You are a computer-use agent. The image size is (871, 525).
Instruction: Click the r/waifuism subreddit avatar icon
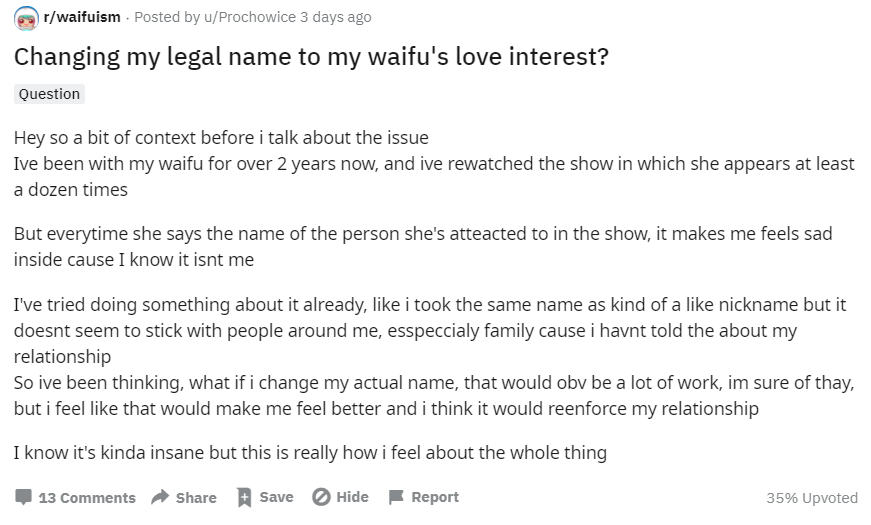pos(26,18)
